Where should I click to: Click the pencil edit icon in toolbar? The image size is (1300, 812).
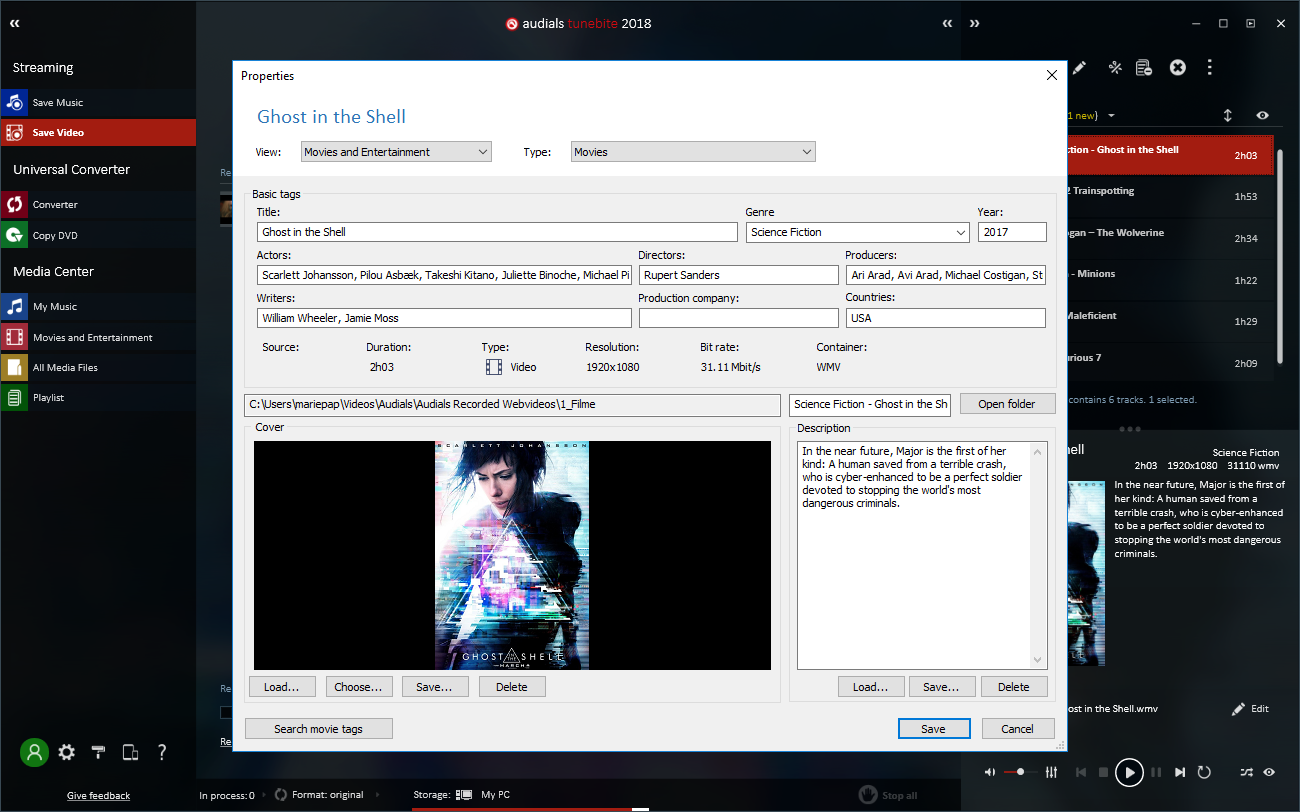(1079, 67)
